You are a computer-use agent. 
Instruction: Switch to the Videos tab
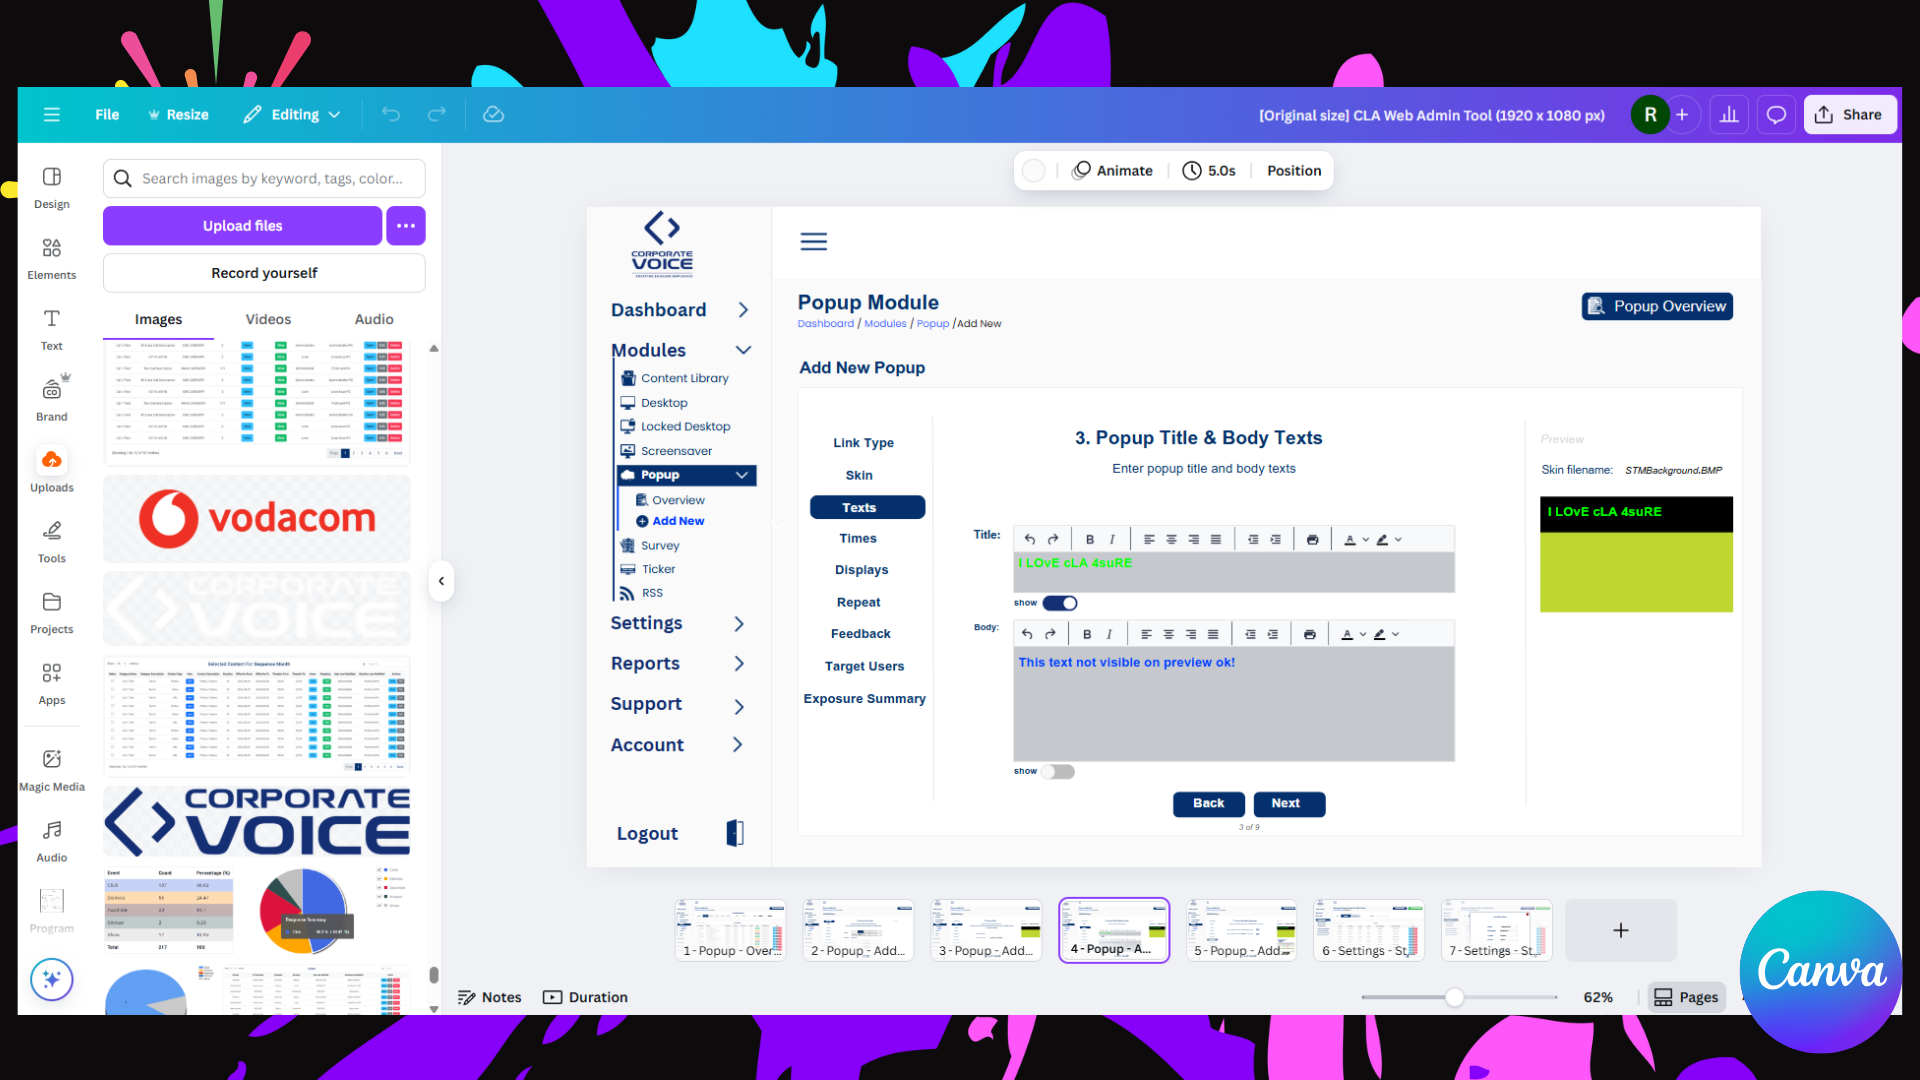(268, 319)
